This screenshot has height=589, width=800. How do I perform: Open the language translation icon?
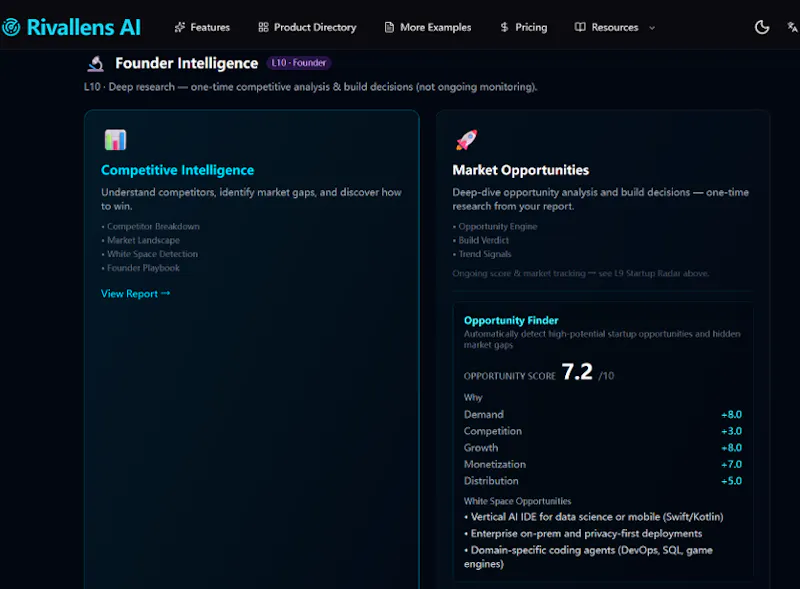[x=792, y=27]
